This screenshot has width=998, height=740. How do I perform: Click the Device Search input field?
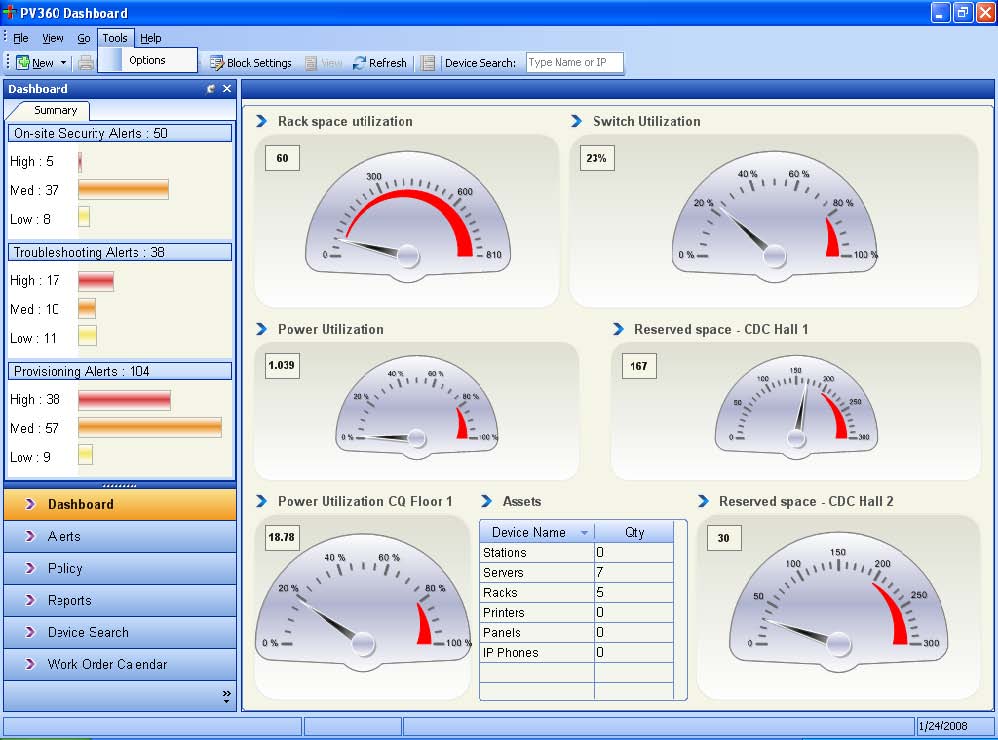tap(574, 63)
